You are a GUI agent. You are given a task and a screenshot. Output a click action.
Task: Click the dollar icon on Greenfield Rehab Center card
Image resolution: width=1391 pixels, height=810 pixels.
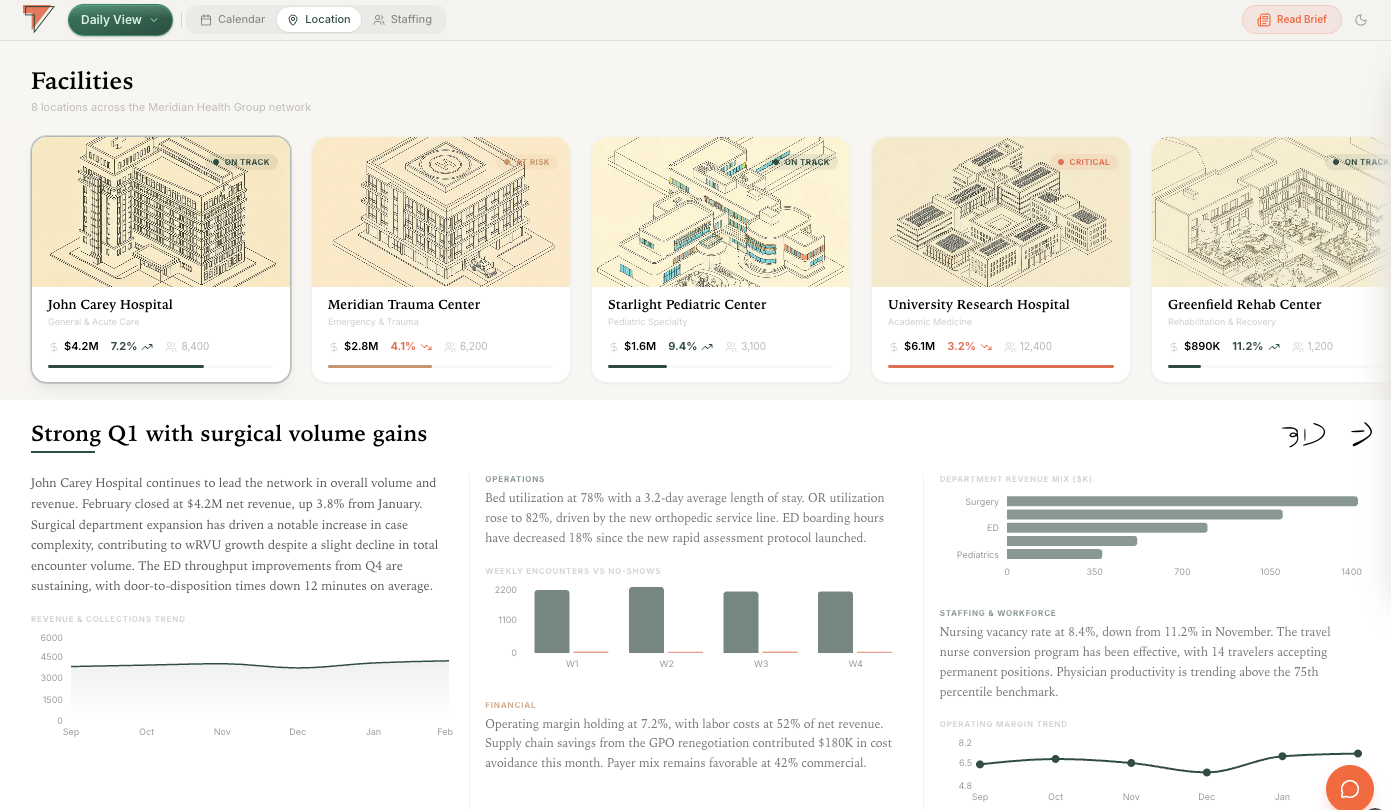point(1174,347)
